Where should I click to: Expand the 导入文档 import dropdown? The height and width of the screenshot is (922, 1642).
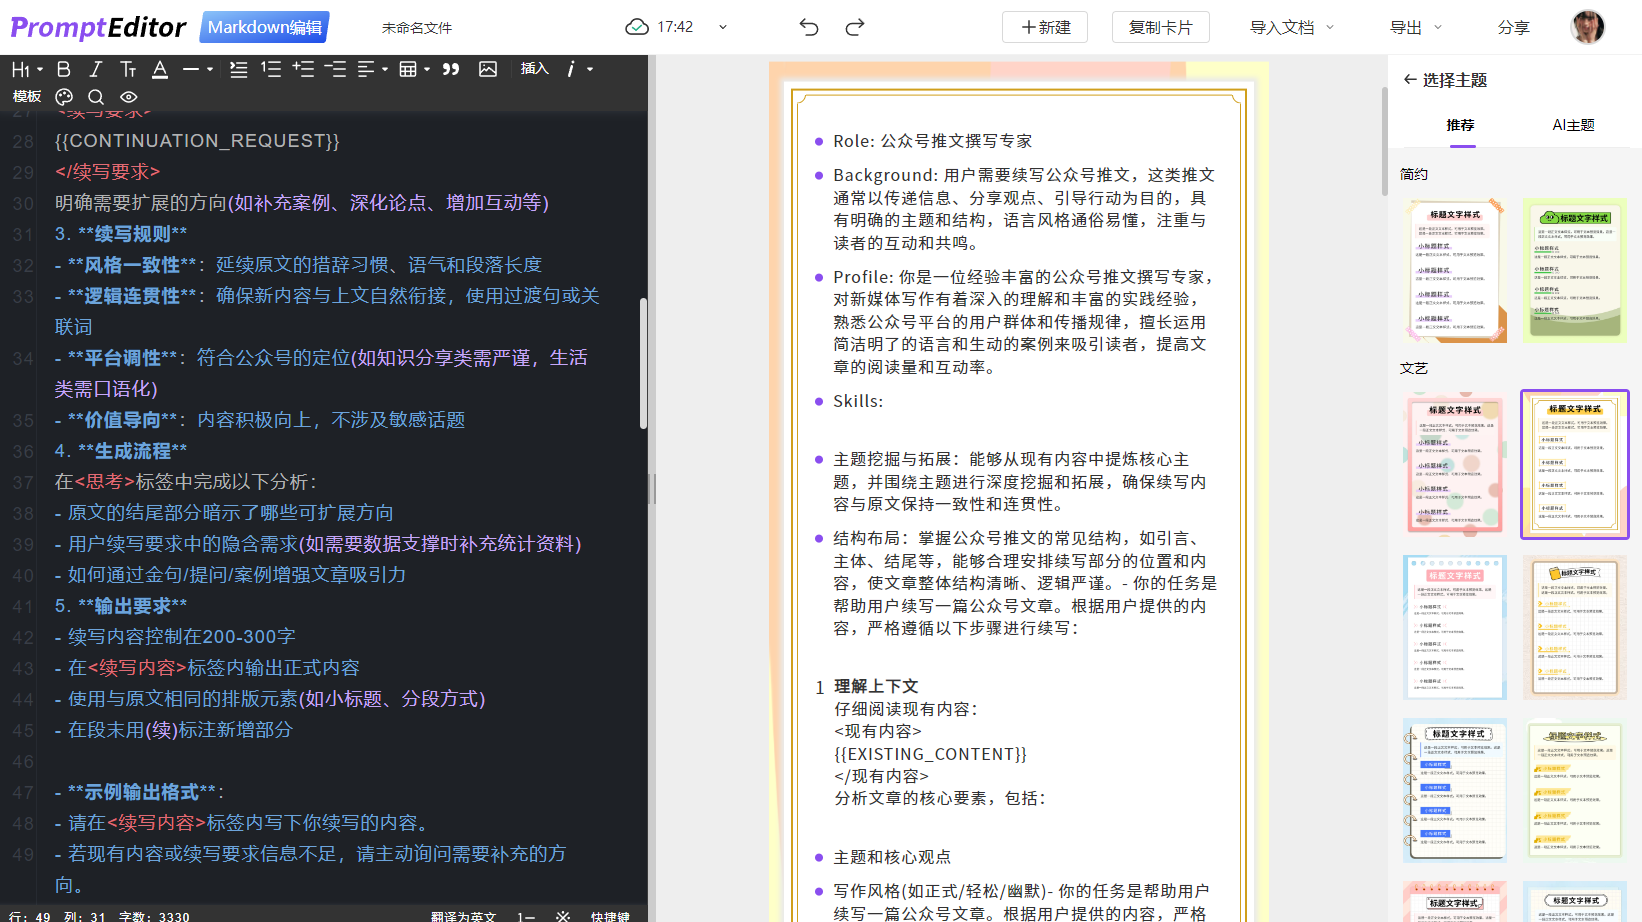1290,27
